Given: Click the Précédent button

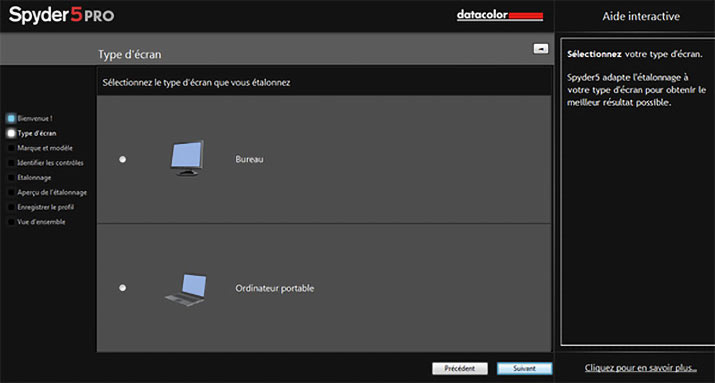Looking at the screenshot, I should (460, 368).
